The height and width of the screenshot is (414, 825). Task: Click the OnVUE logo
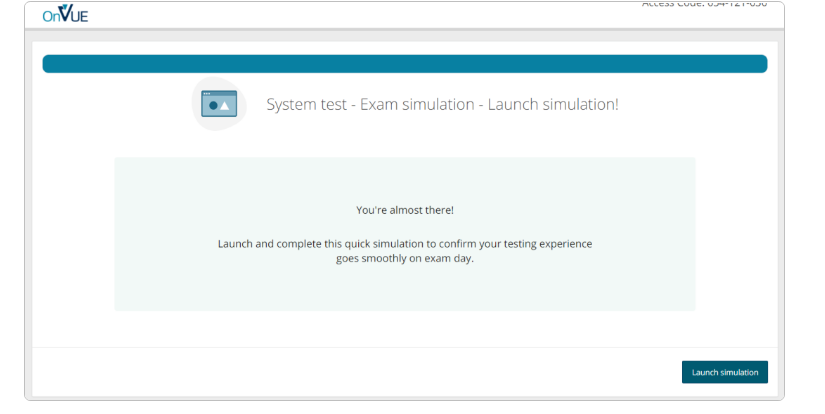(65, 14)
